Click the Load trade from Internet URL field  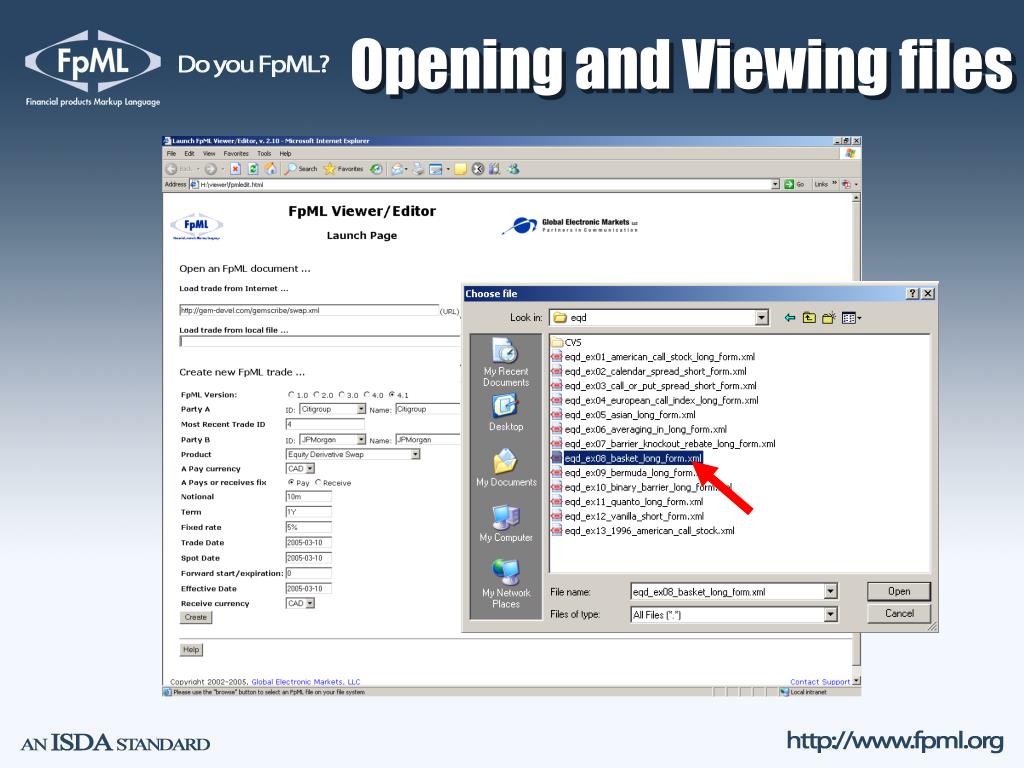point(309,310)
